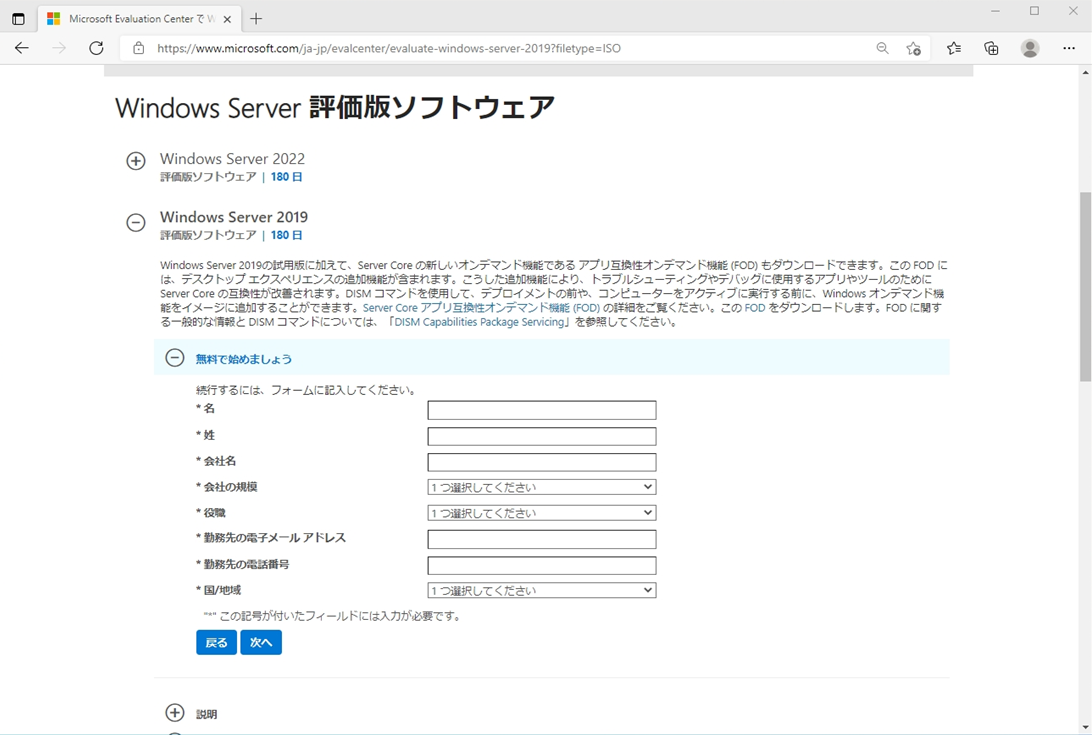
Task: Click the address bar URL
Action: tap(389, 48)
